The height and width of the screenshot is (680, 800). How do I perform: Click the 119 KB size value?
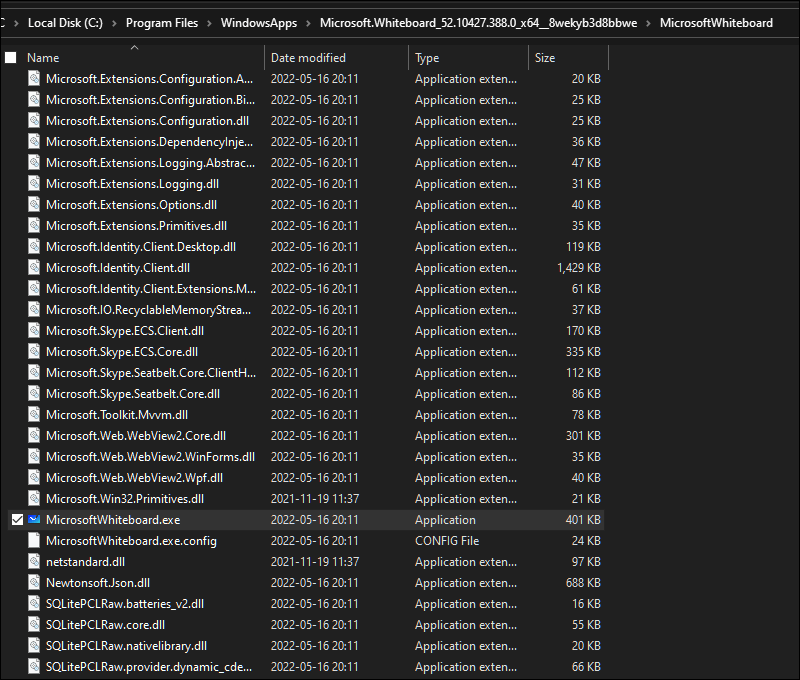point(583,247)
